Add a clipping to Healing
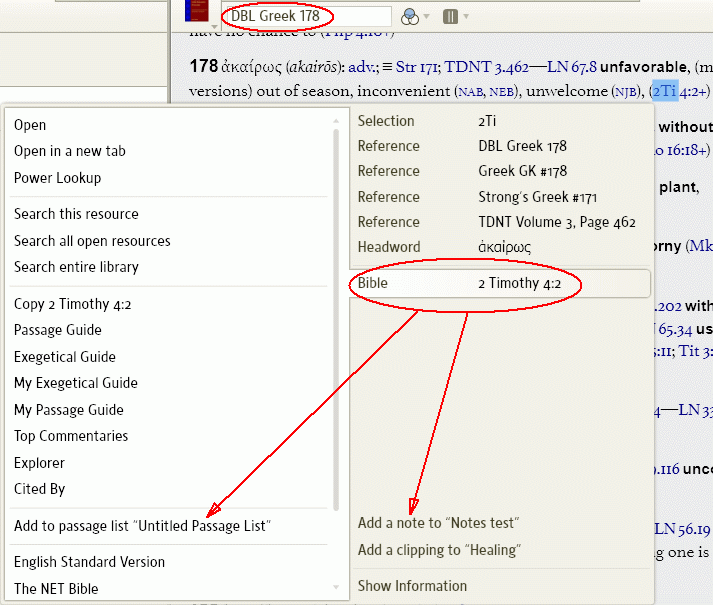Image resolution: width=713 pixels, height=605 pixels. pyautogui.click(x=439, y=550)
